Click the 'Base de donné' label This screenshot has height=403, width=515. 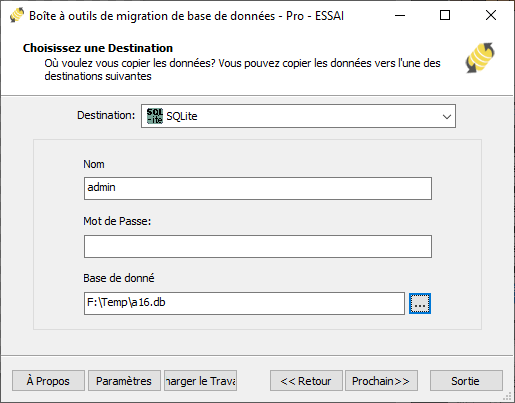[x=119, y=278]
